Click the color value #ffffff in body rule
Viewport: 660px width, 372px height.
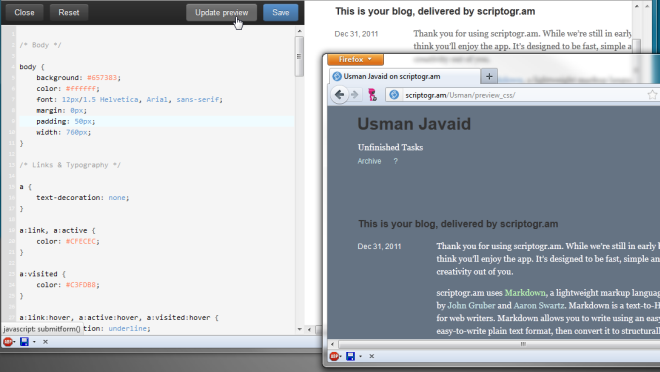[x=81, y=89]
